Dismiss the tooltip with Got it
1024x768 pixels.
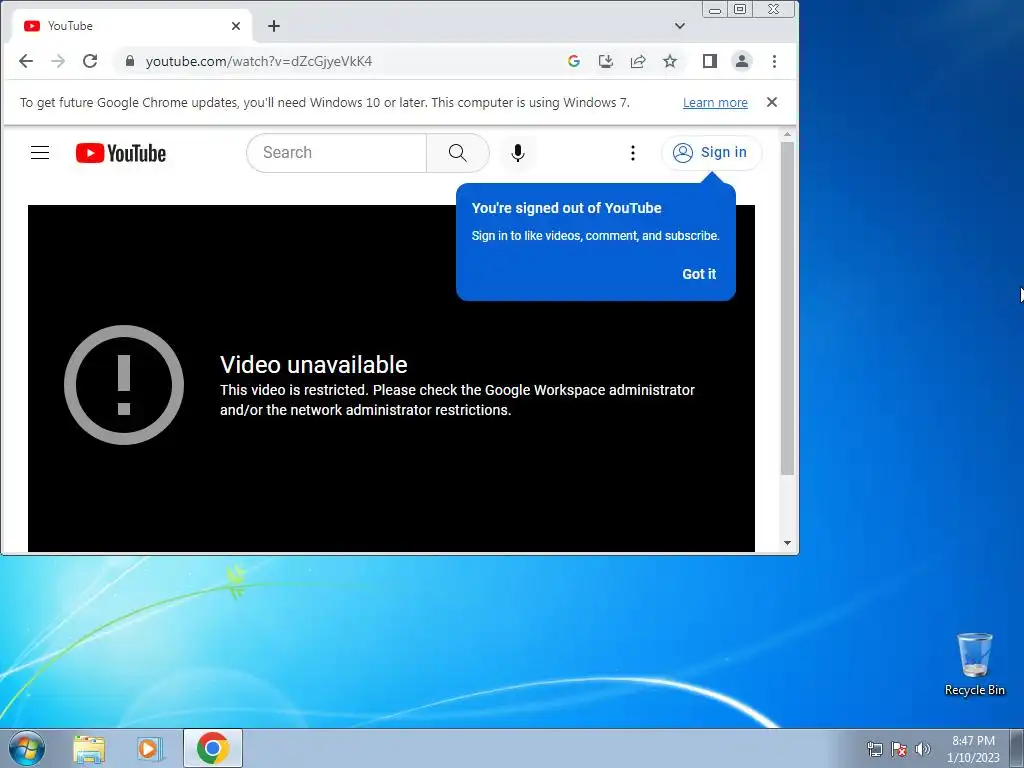pos(699,274)
